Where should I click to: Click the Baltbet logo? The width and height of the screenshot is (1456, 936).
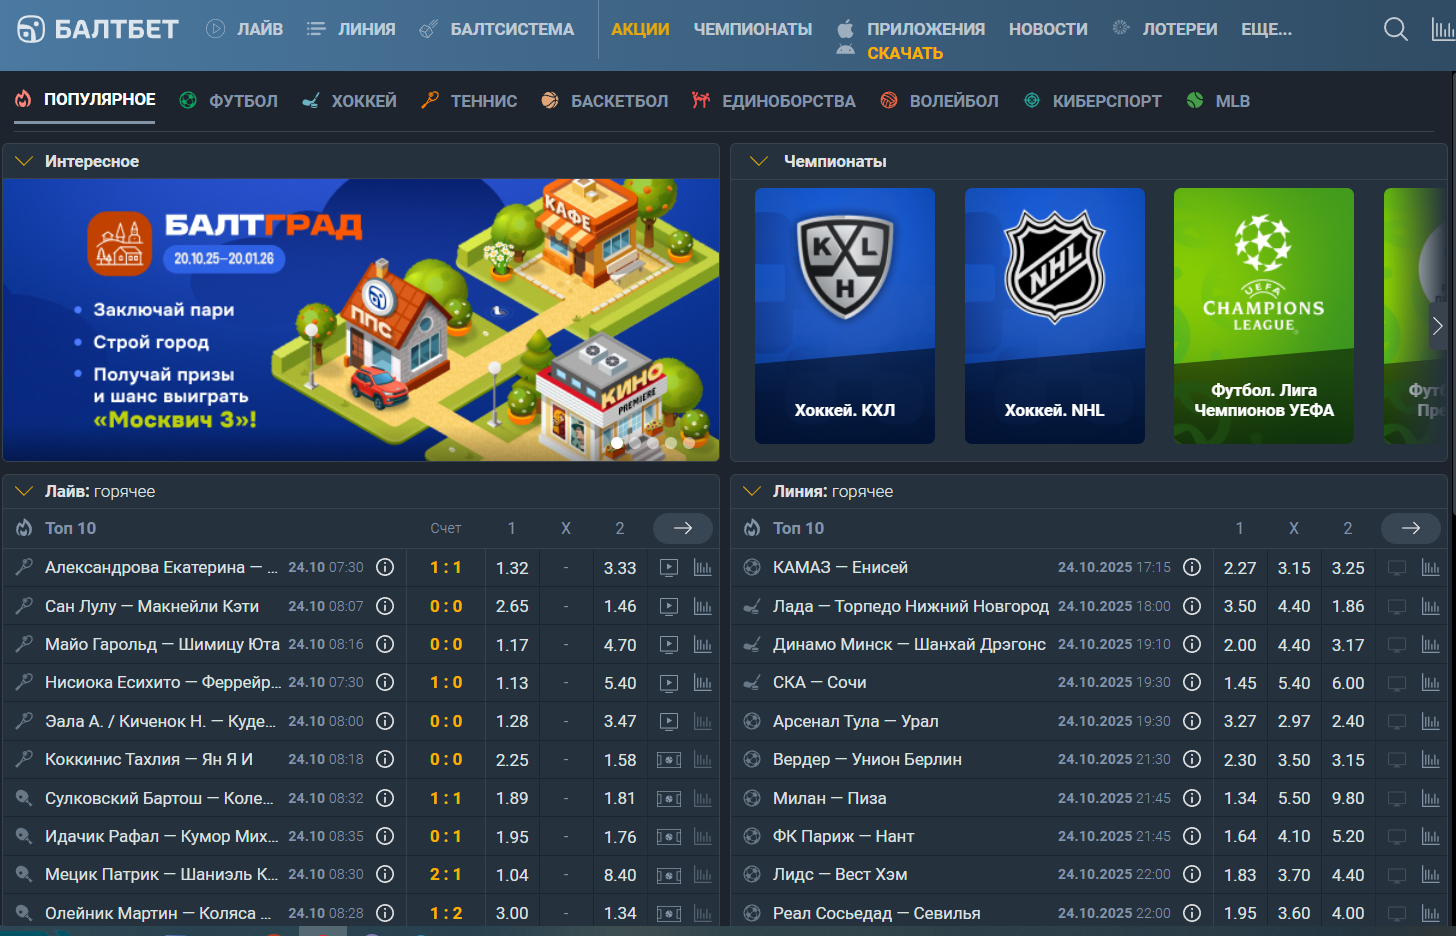point(98,29)
